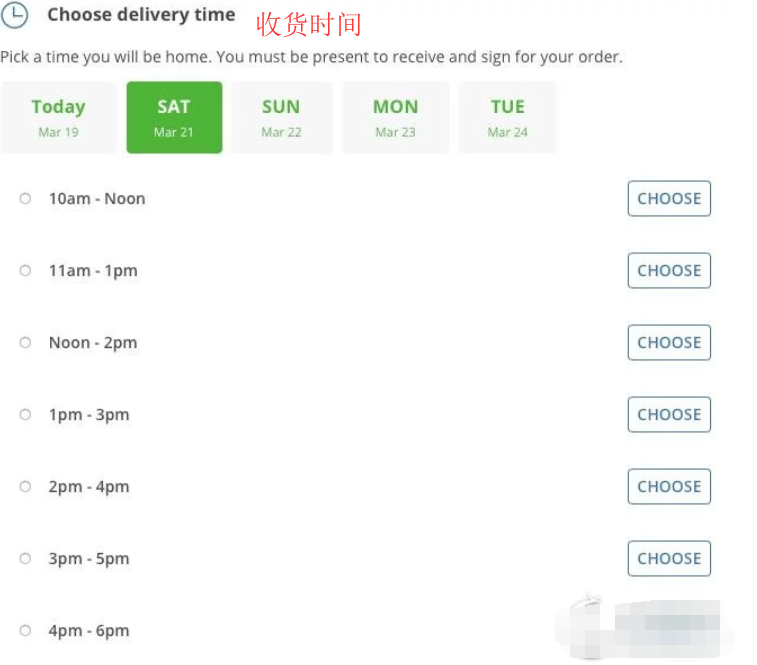Select the Today Mar 19 tab
The image size is (757, 665).
click(58, 117)
